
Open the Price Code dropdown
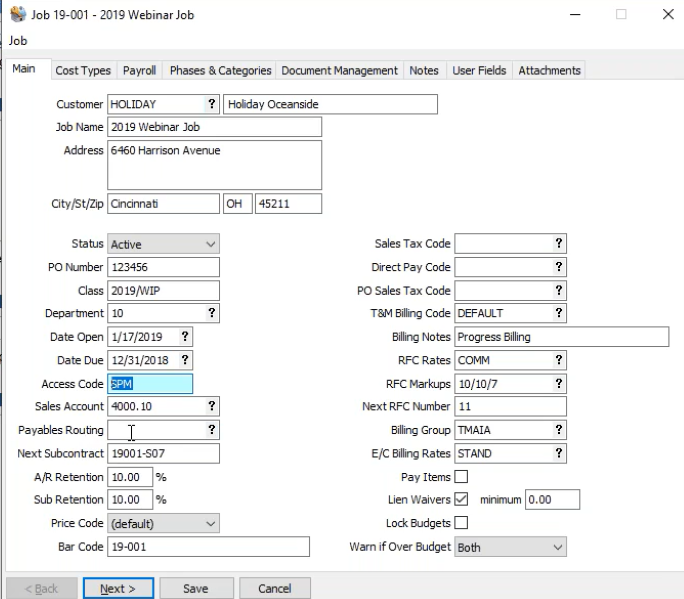(x=163, y=523)
